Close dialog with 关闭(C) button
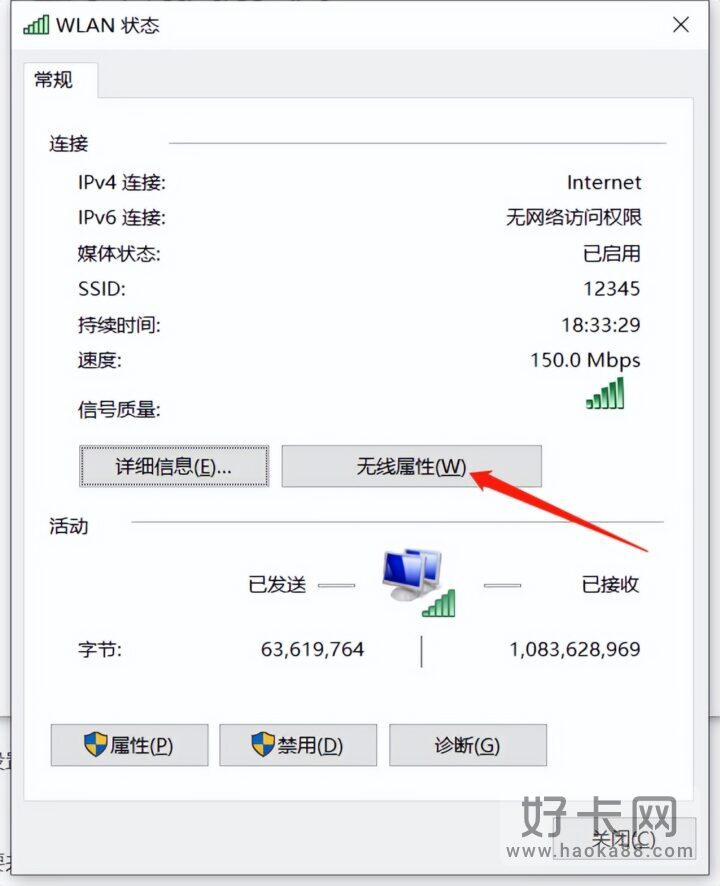This screenshot has height=886, width=720. 624,839
